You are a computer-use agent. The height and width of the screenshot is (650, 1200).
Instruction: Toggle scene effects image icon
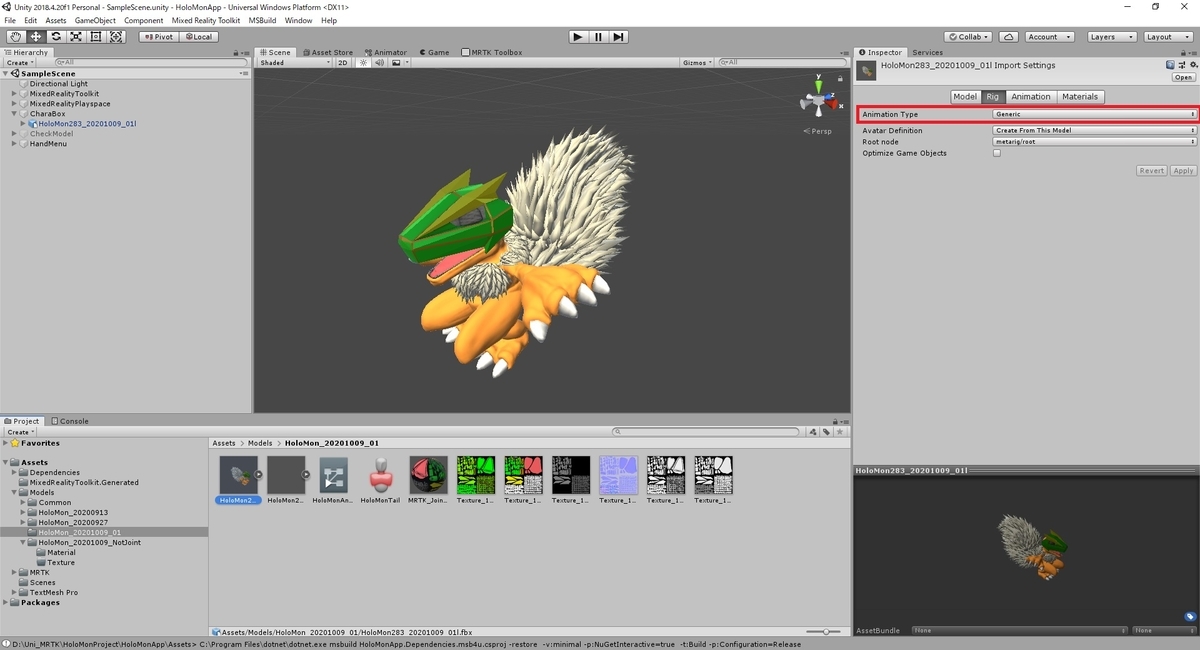[x=397, y=63]
